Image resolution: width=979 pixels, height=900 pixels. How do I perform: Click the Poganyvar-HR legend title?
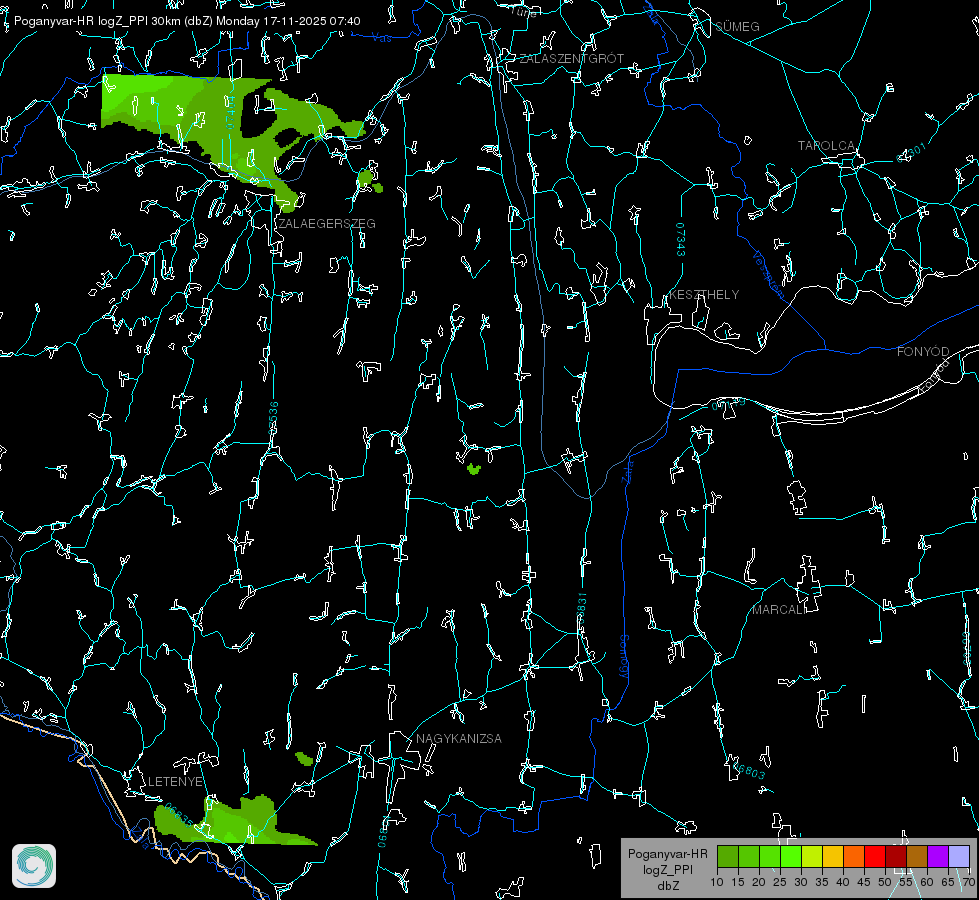pyautogui.click(x=667, y=854)
